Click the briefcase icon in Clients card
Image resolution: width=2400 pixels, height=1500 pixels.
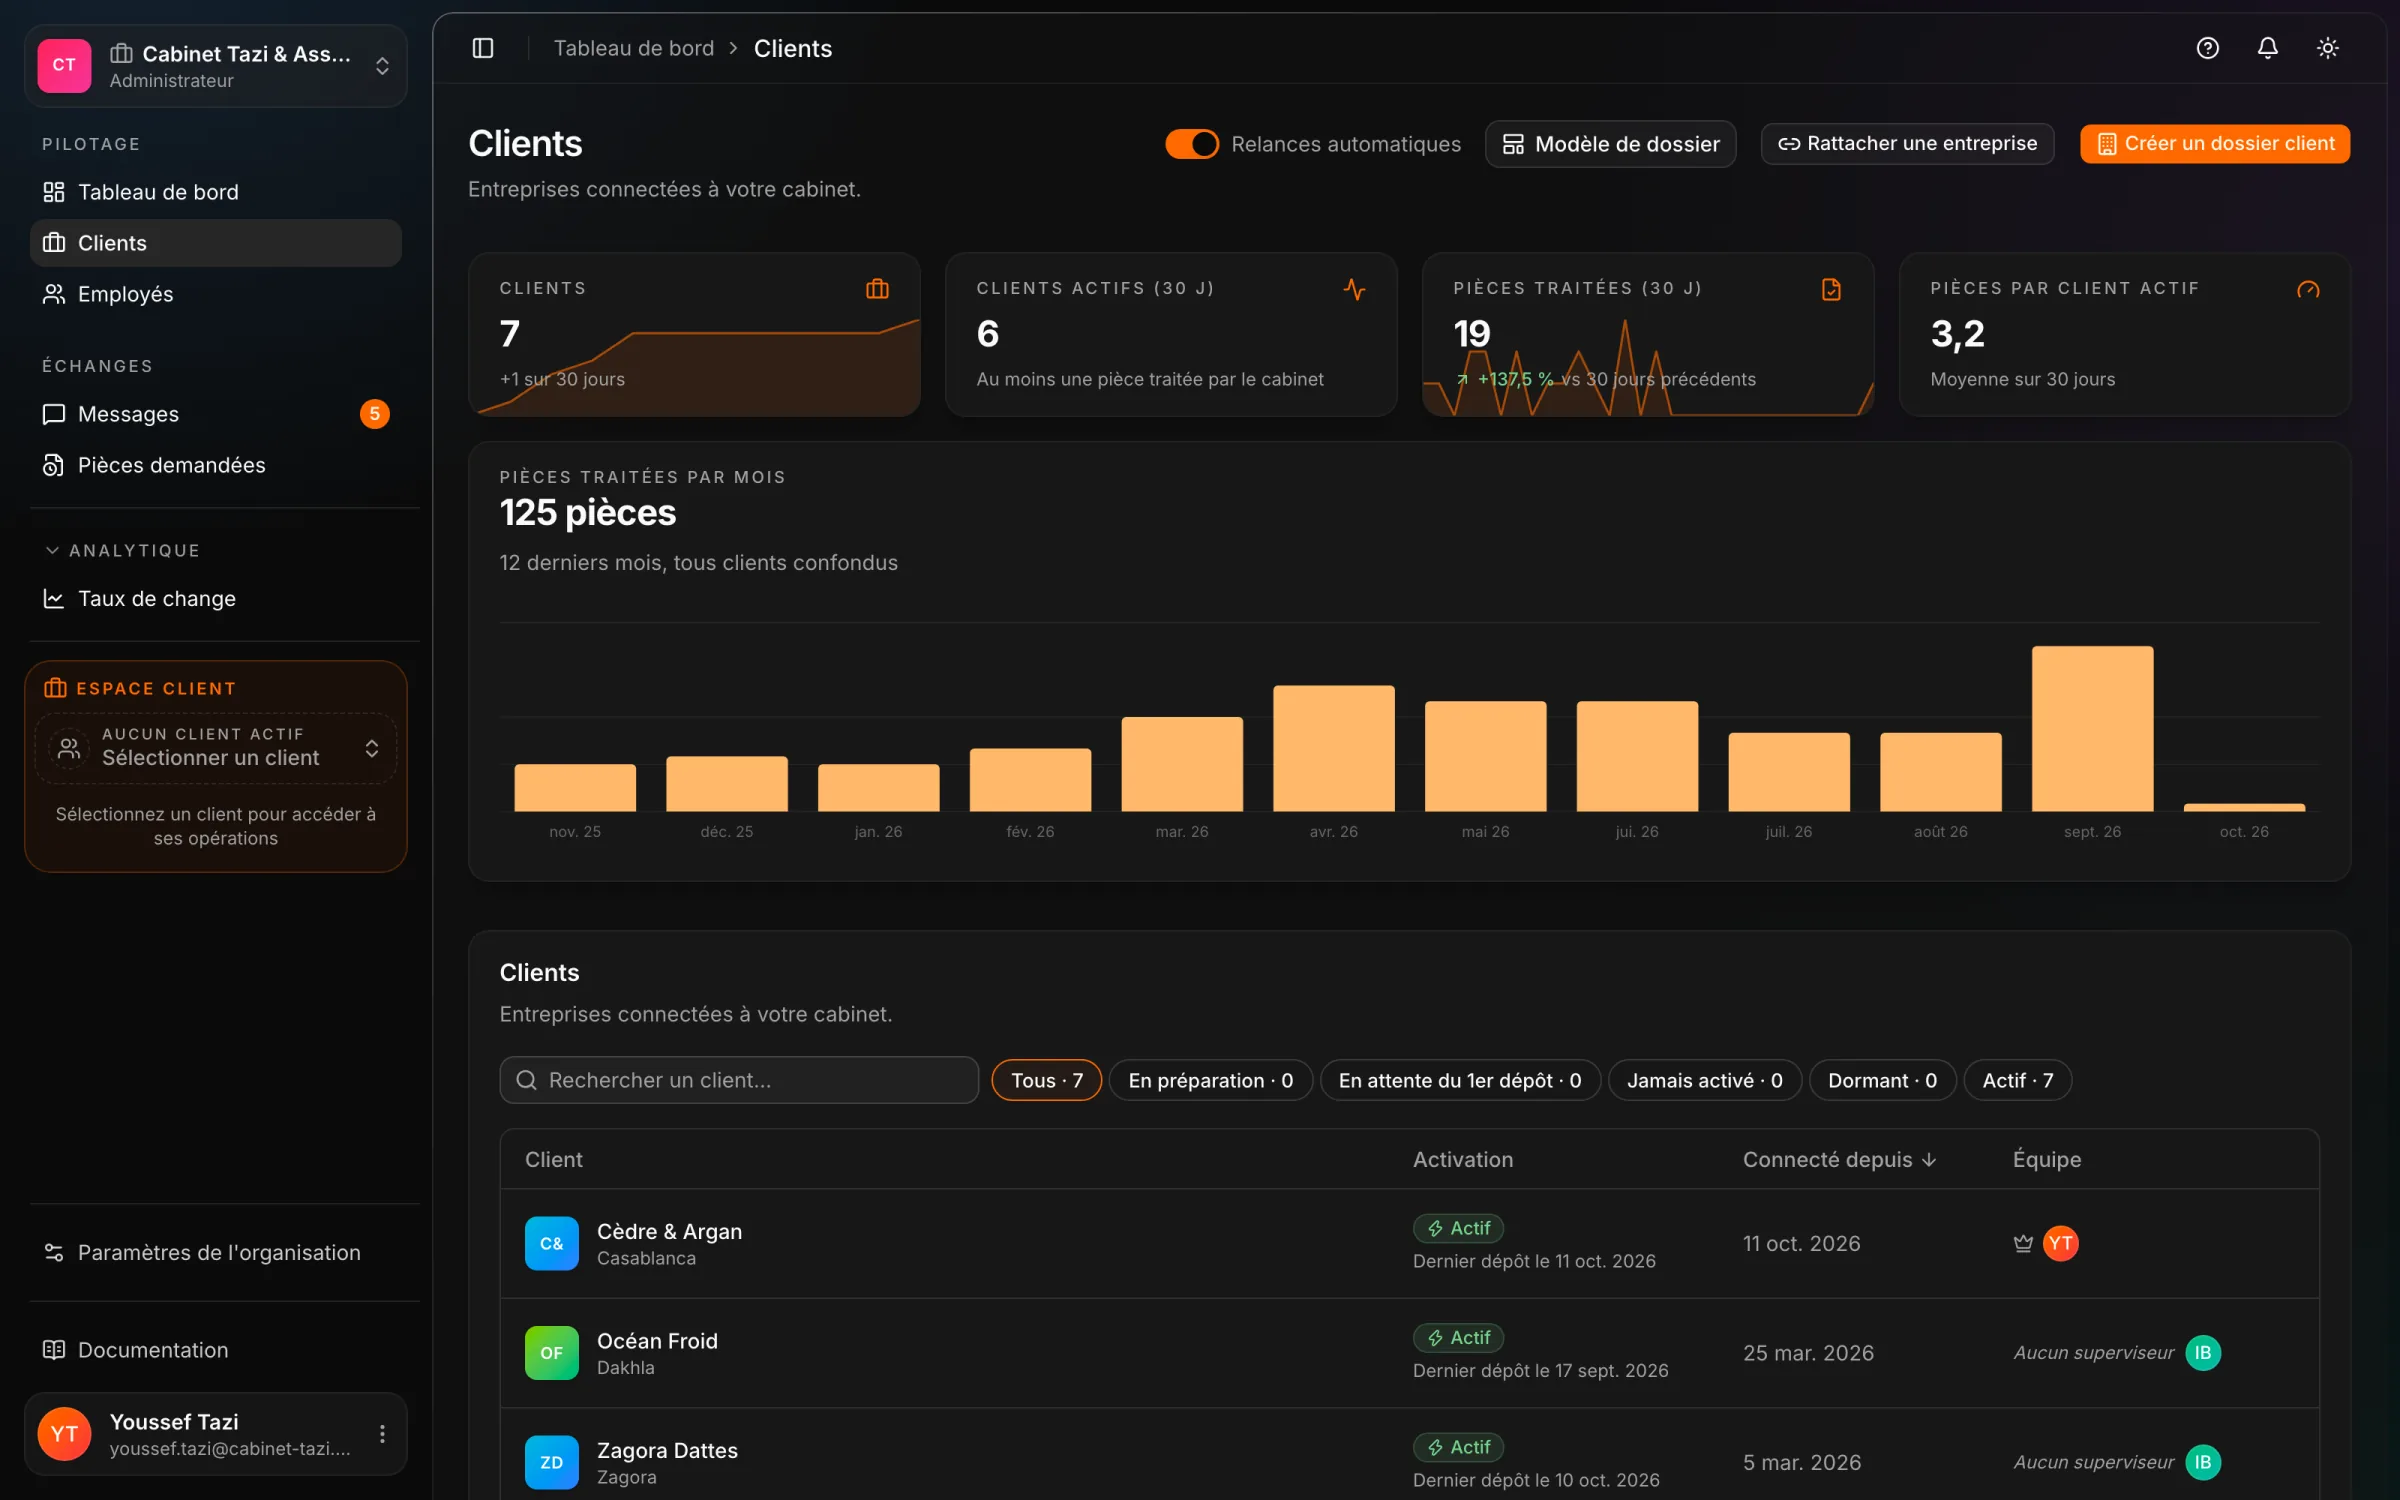(x=877, y=289)
